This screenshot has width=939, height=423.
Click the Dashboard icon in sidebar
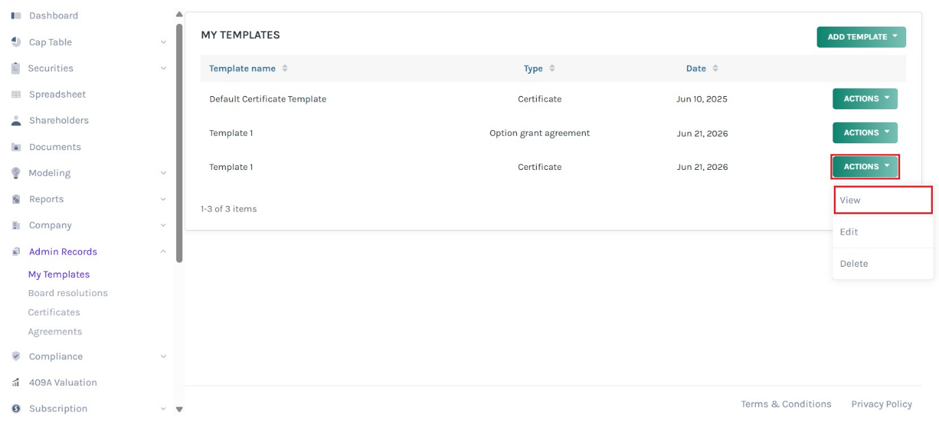pos(16,16)
